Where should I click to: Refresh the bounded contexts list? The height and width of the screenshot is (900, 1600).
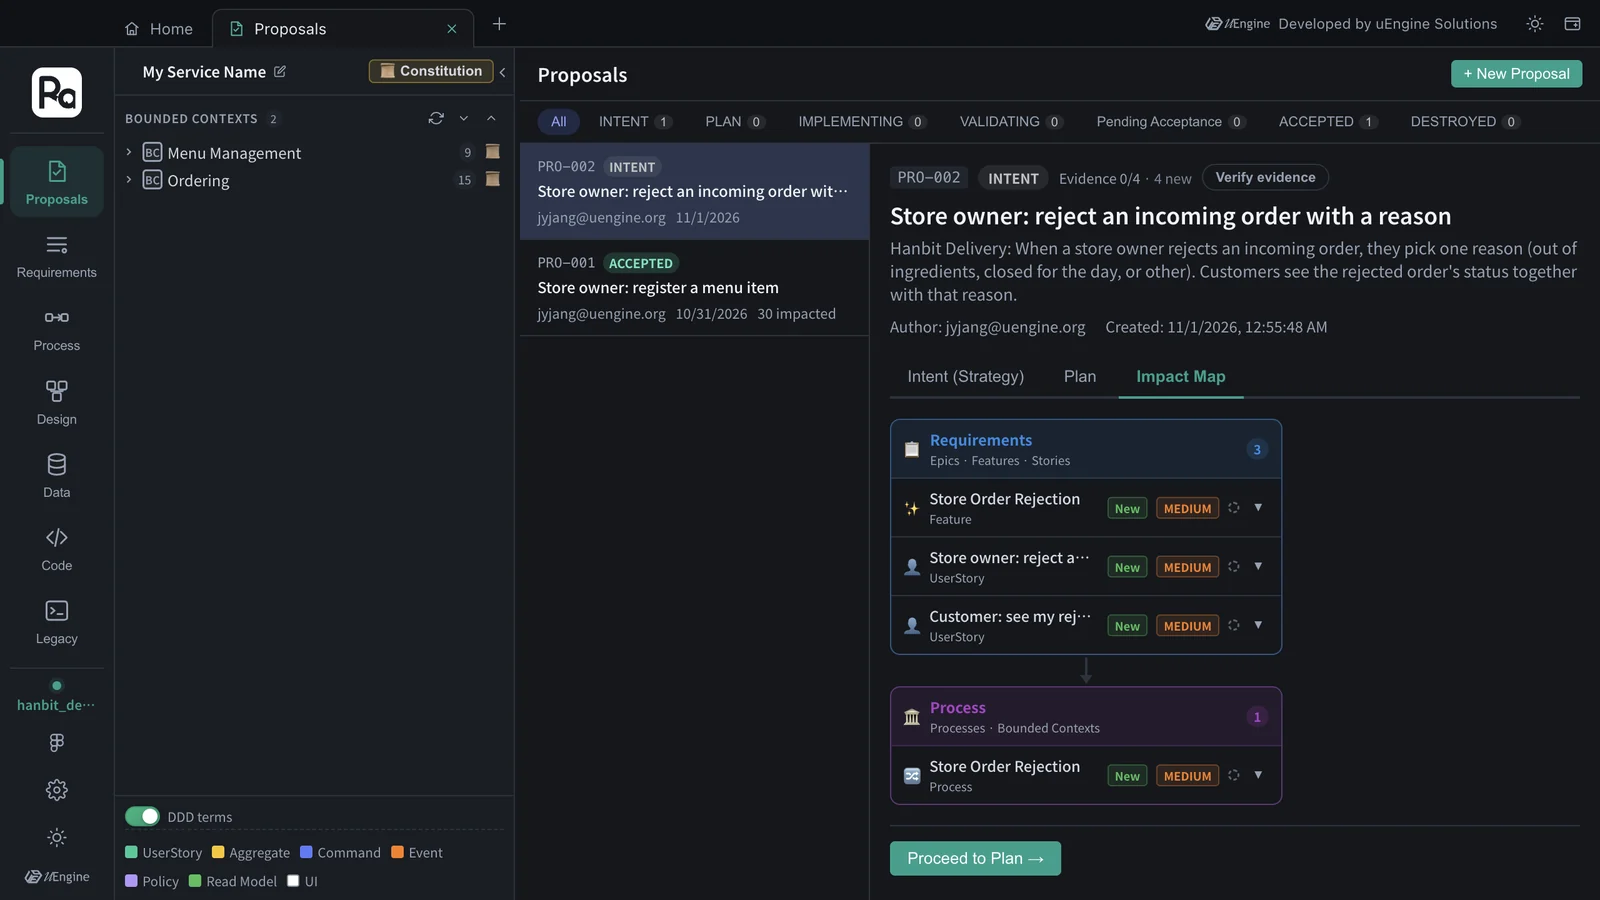coord(436,118)
